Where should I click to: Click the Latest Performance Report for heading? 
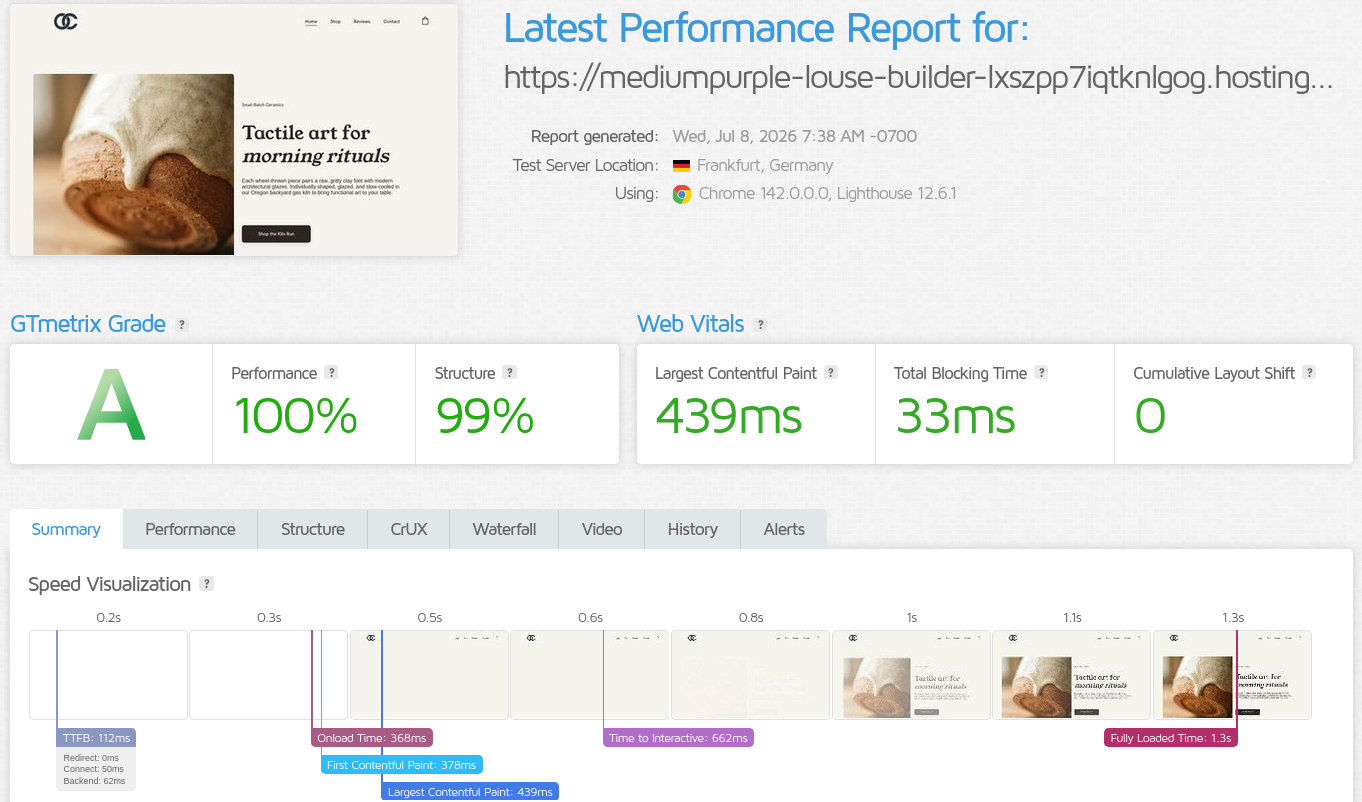[x=766, y=29]
